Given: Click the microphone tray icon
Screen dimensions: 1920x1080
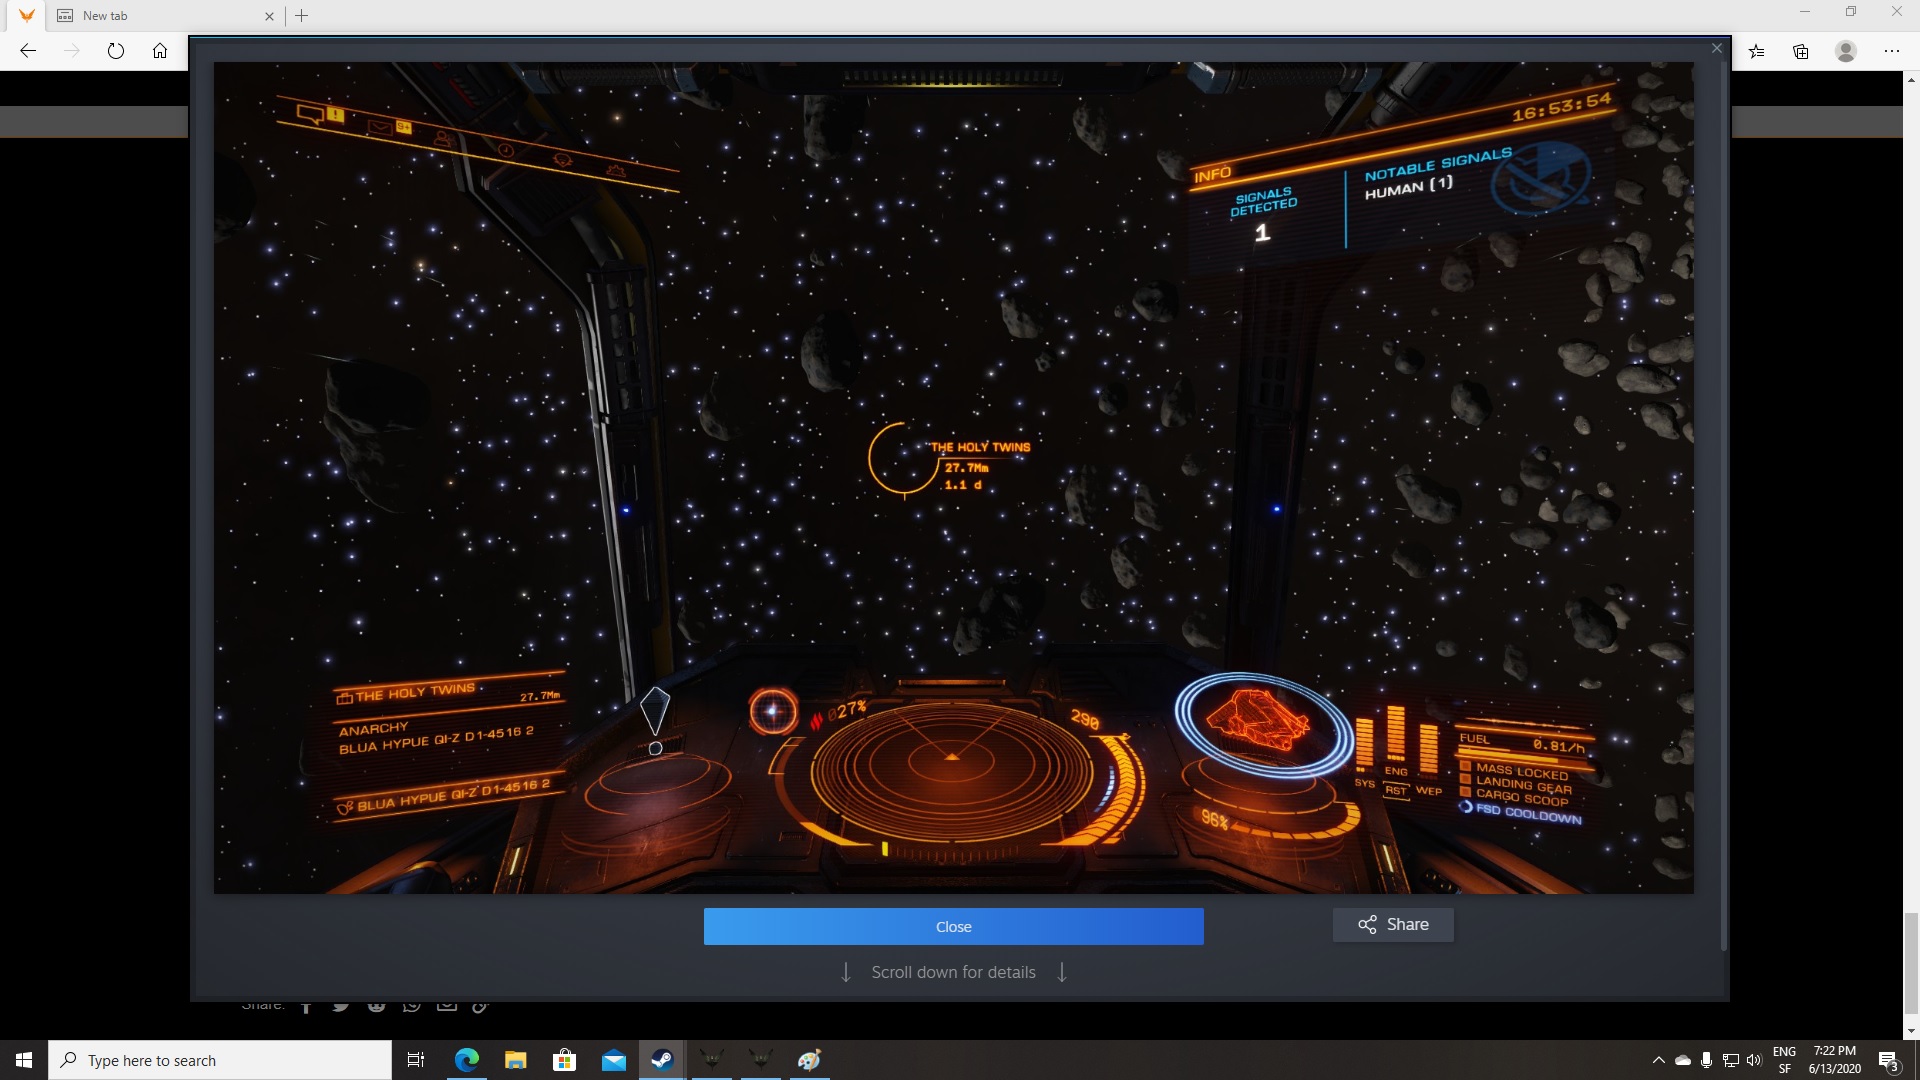Looking at the screenshot, I should 1706,1060.
